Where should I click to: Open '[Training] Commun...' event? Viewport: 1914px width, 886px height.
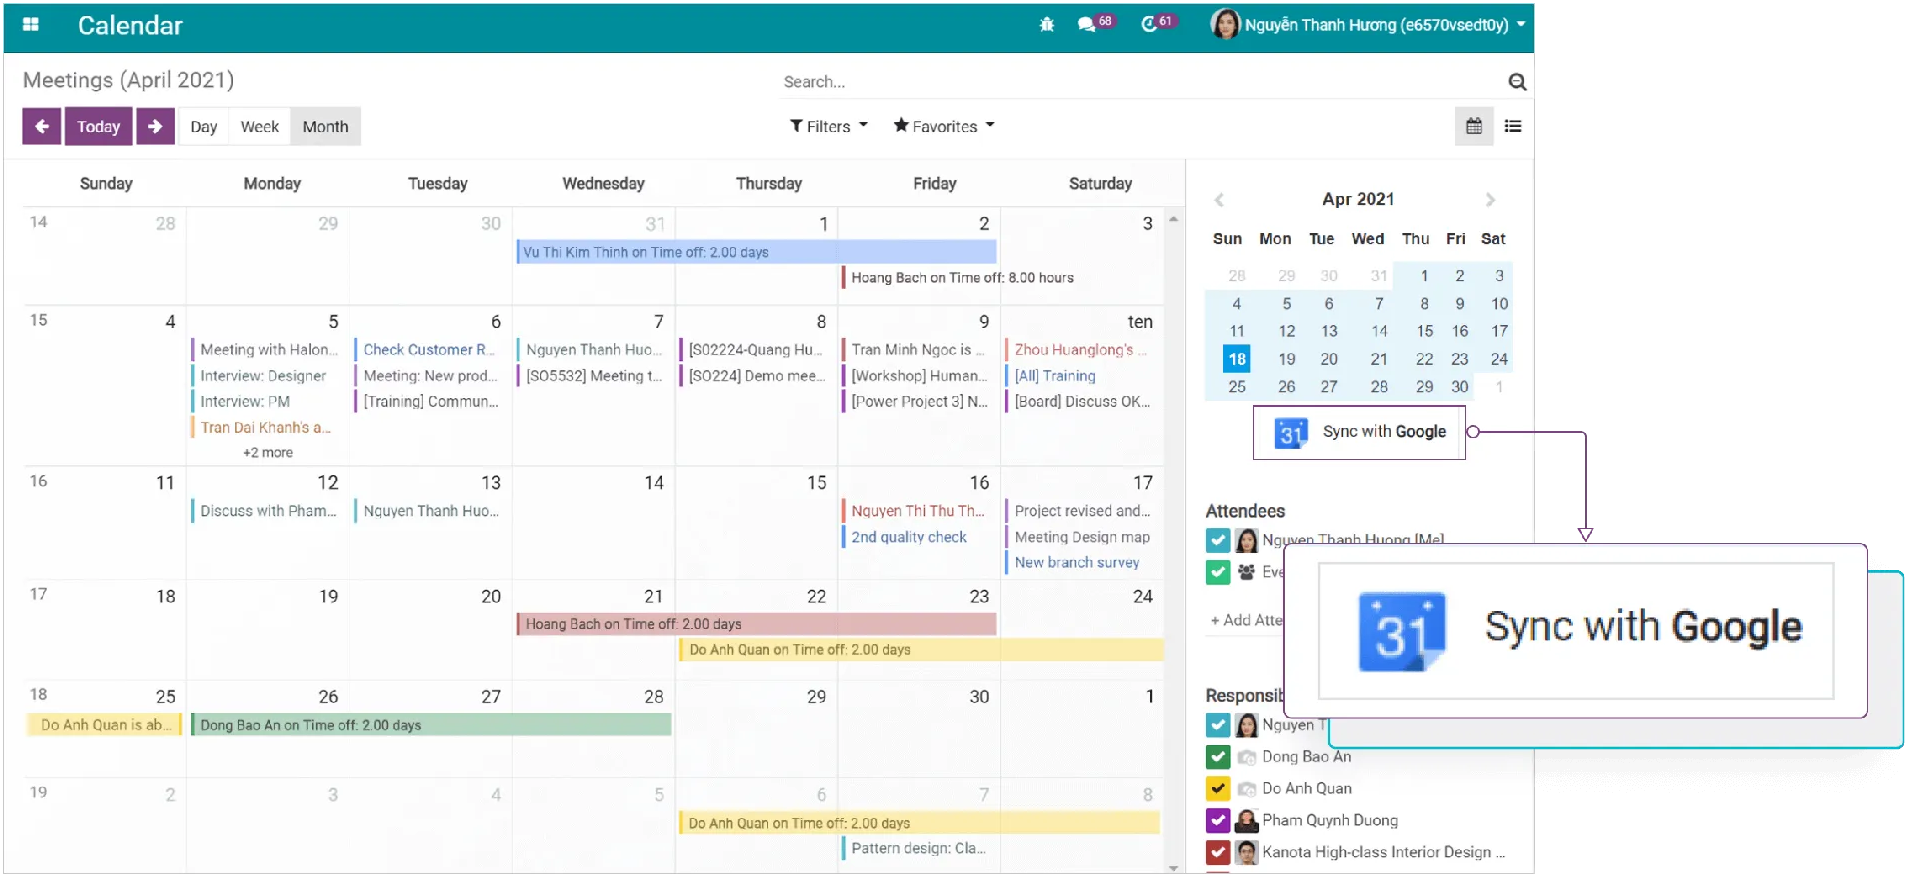tap(429, 402)
